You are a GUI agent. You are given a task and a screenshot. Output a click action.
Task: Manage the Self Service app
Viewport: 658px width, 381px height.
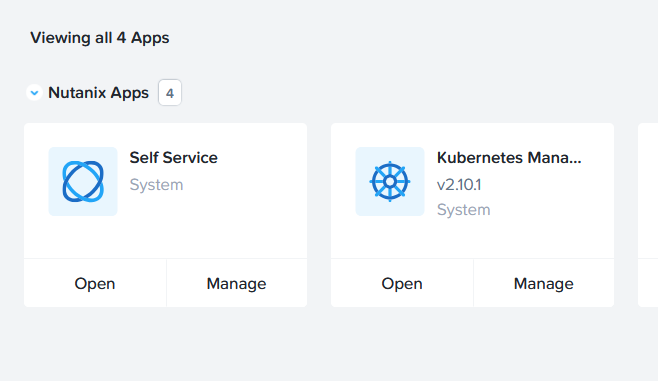click(x=237, y=283)
